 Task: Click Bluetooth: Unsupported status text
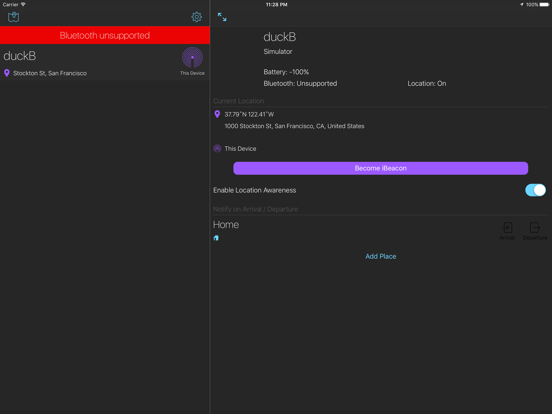click(x=300, y=83)
